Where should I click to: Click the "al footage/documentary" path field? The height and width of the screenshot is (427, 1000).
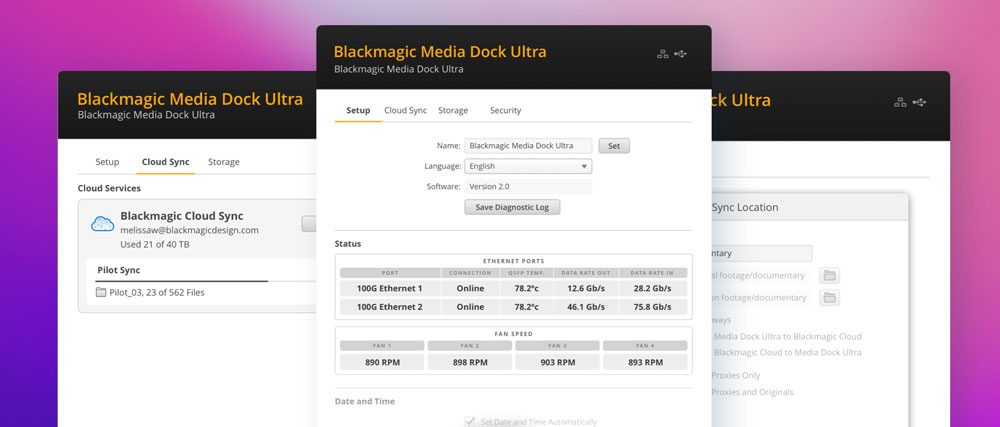(x=762, y=276)
